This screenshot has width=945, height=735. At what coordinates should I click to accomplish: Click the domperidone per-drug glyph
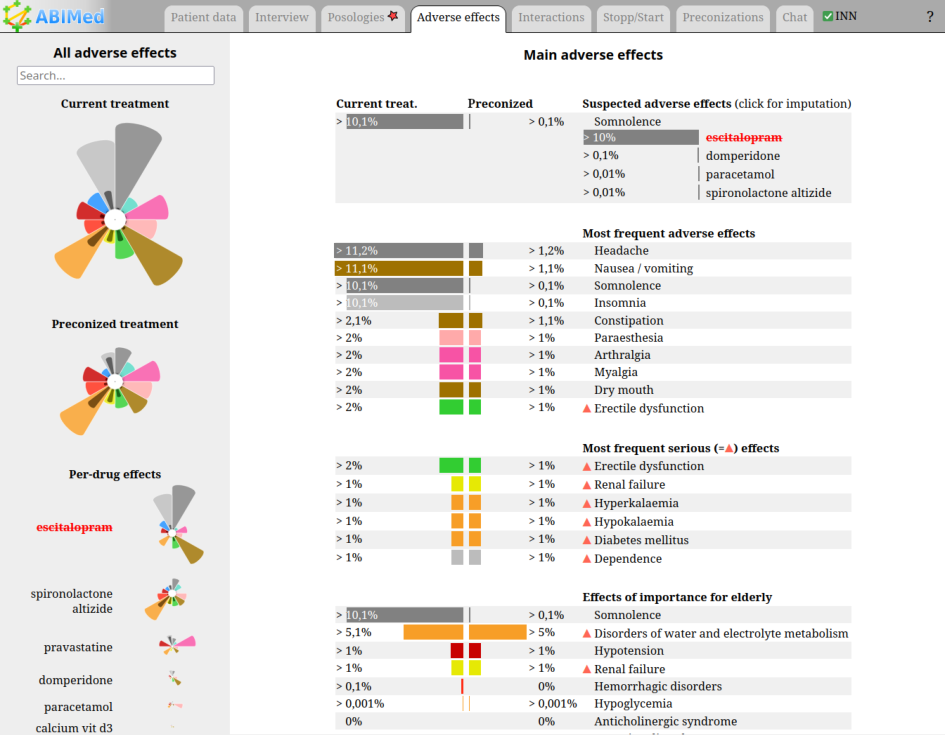coord(175,678)
